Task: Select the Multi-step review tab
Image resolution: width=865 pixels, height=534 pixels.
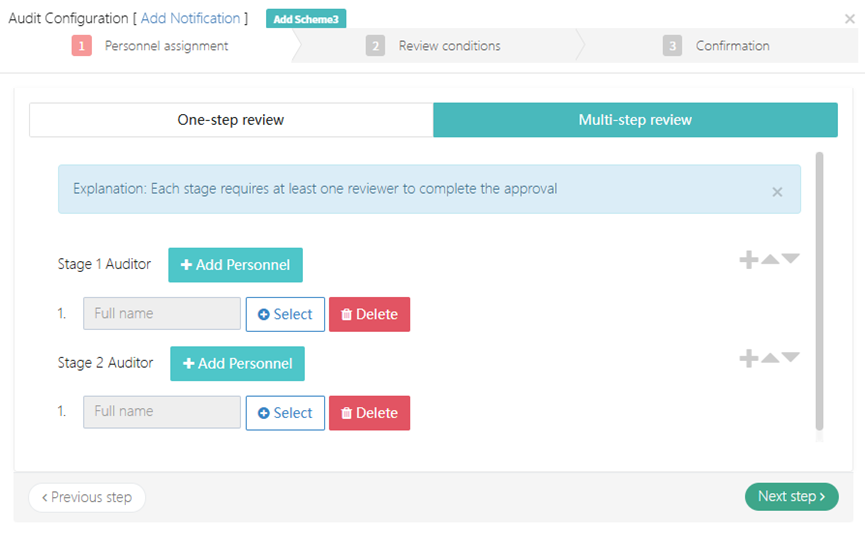Action: (x=635, y=120)
